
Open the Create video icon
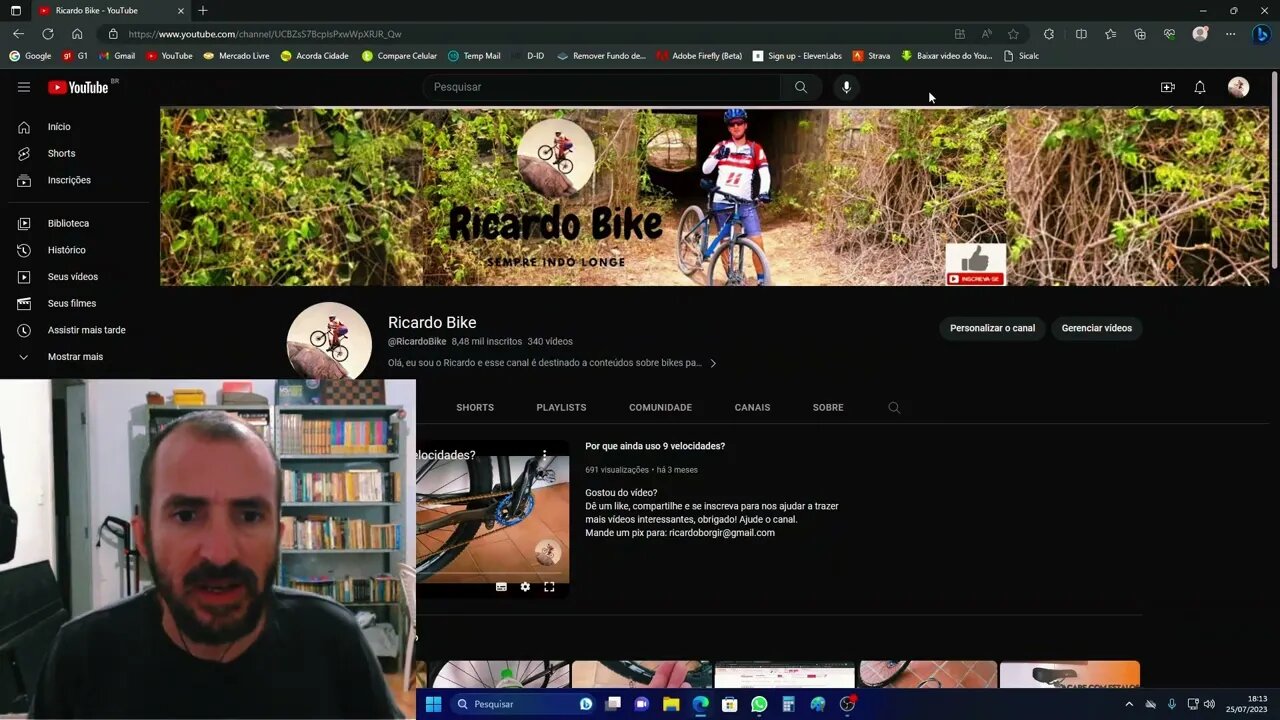(1167, 87)
